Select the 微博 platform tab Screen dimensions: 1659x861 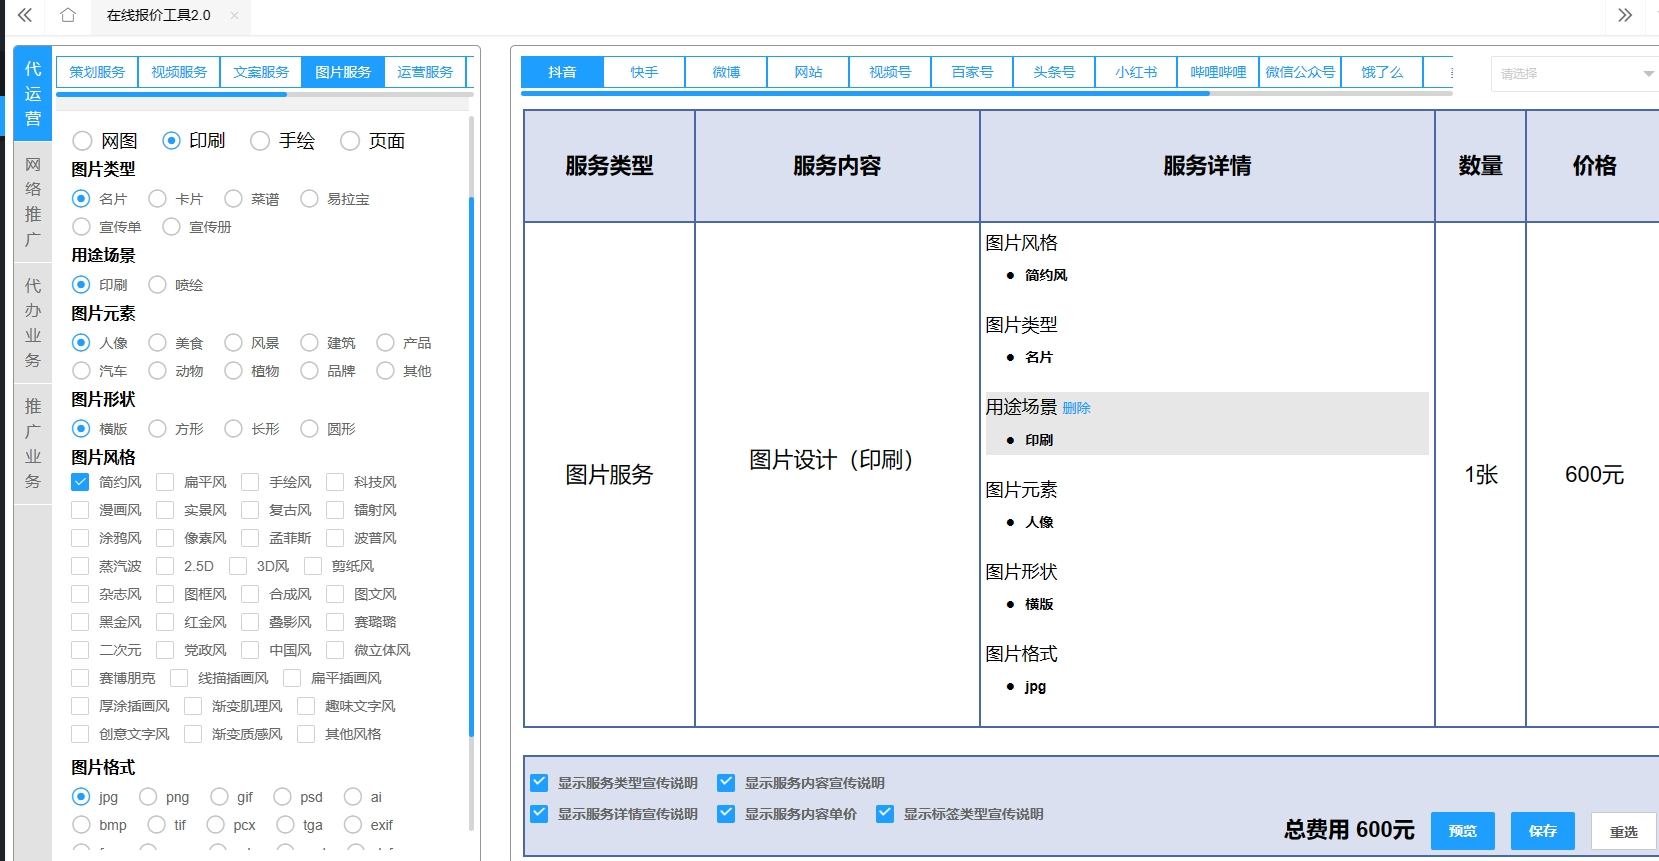coord(726,72)
